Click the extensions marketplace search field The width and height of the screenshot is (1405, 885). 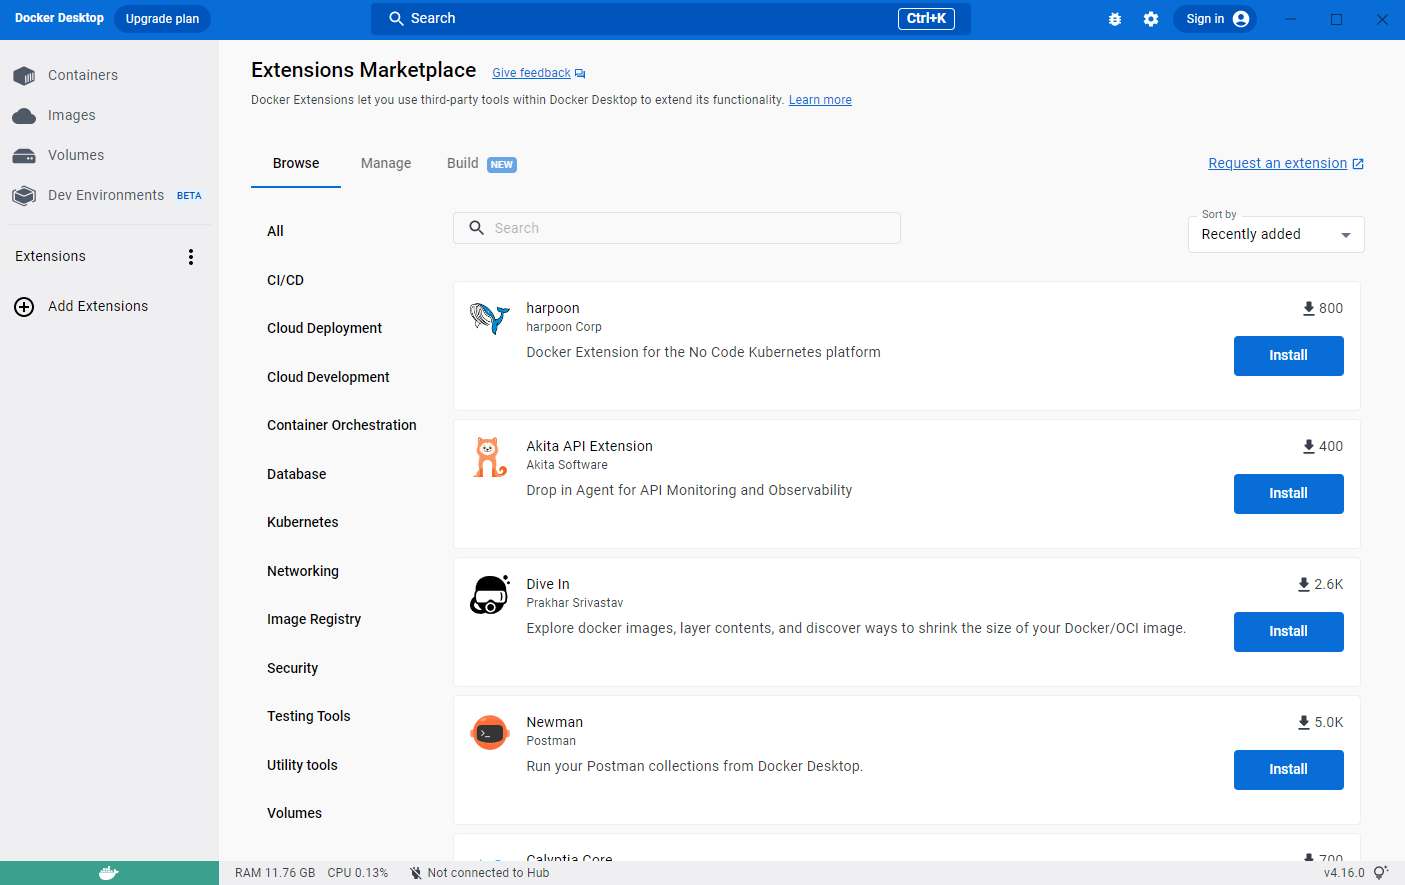point(677,228)
